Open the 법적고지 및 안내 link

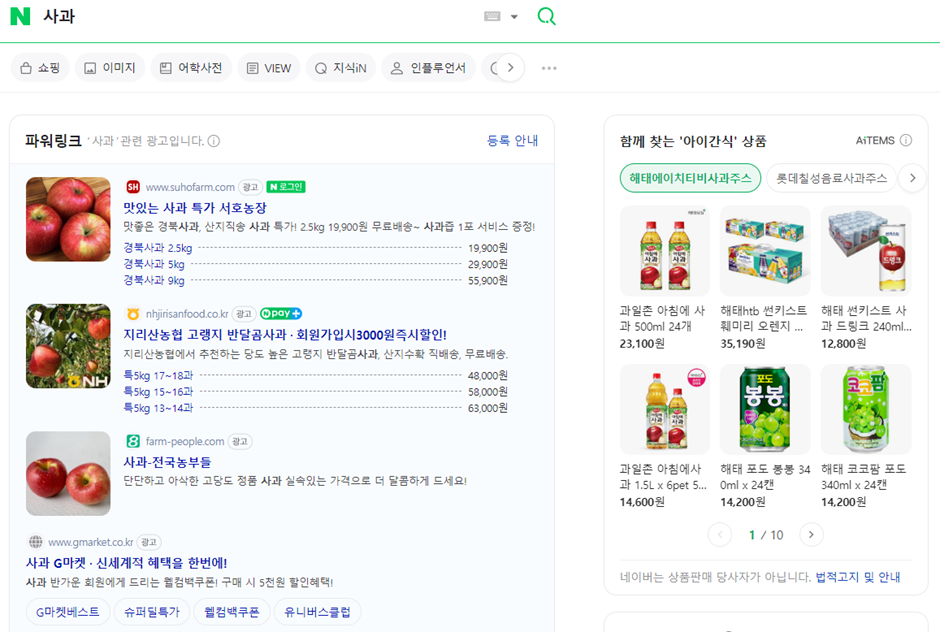[858, 577]
